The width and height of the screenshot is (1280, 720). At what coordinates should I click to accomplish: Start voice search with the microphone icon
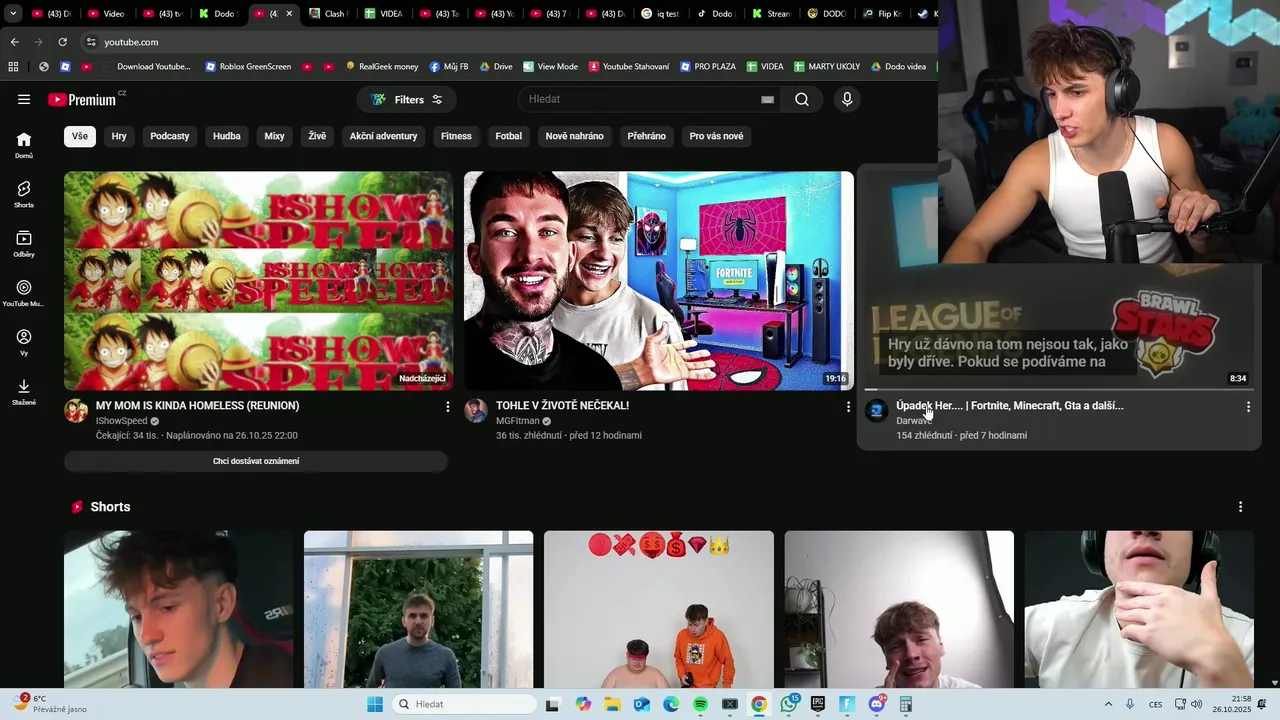[847, 99]
